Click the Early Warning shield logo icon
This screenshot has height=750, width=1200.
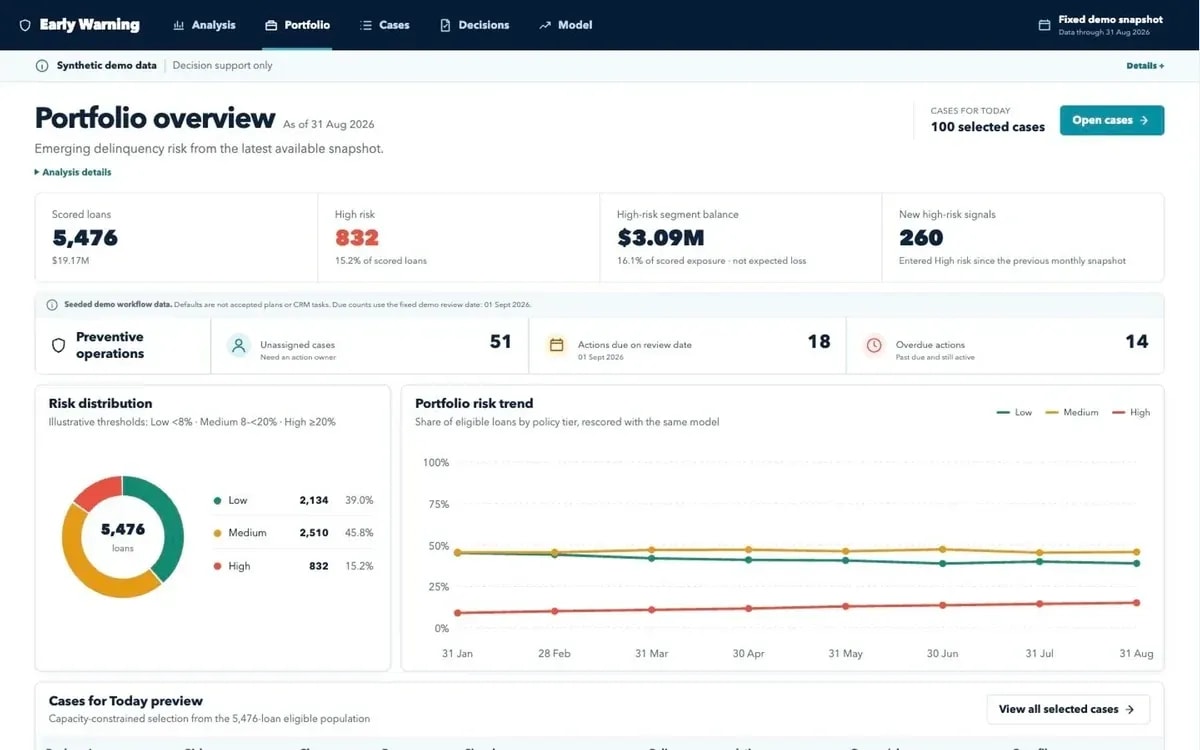tap(25, 25)
